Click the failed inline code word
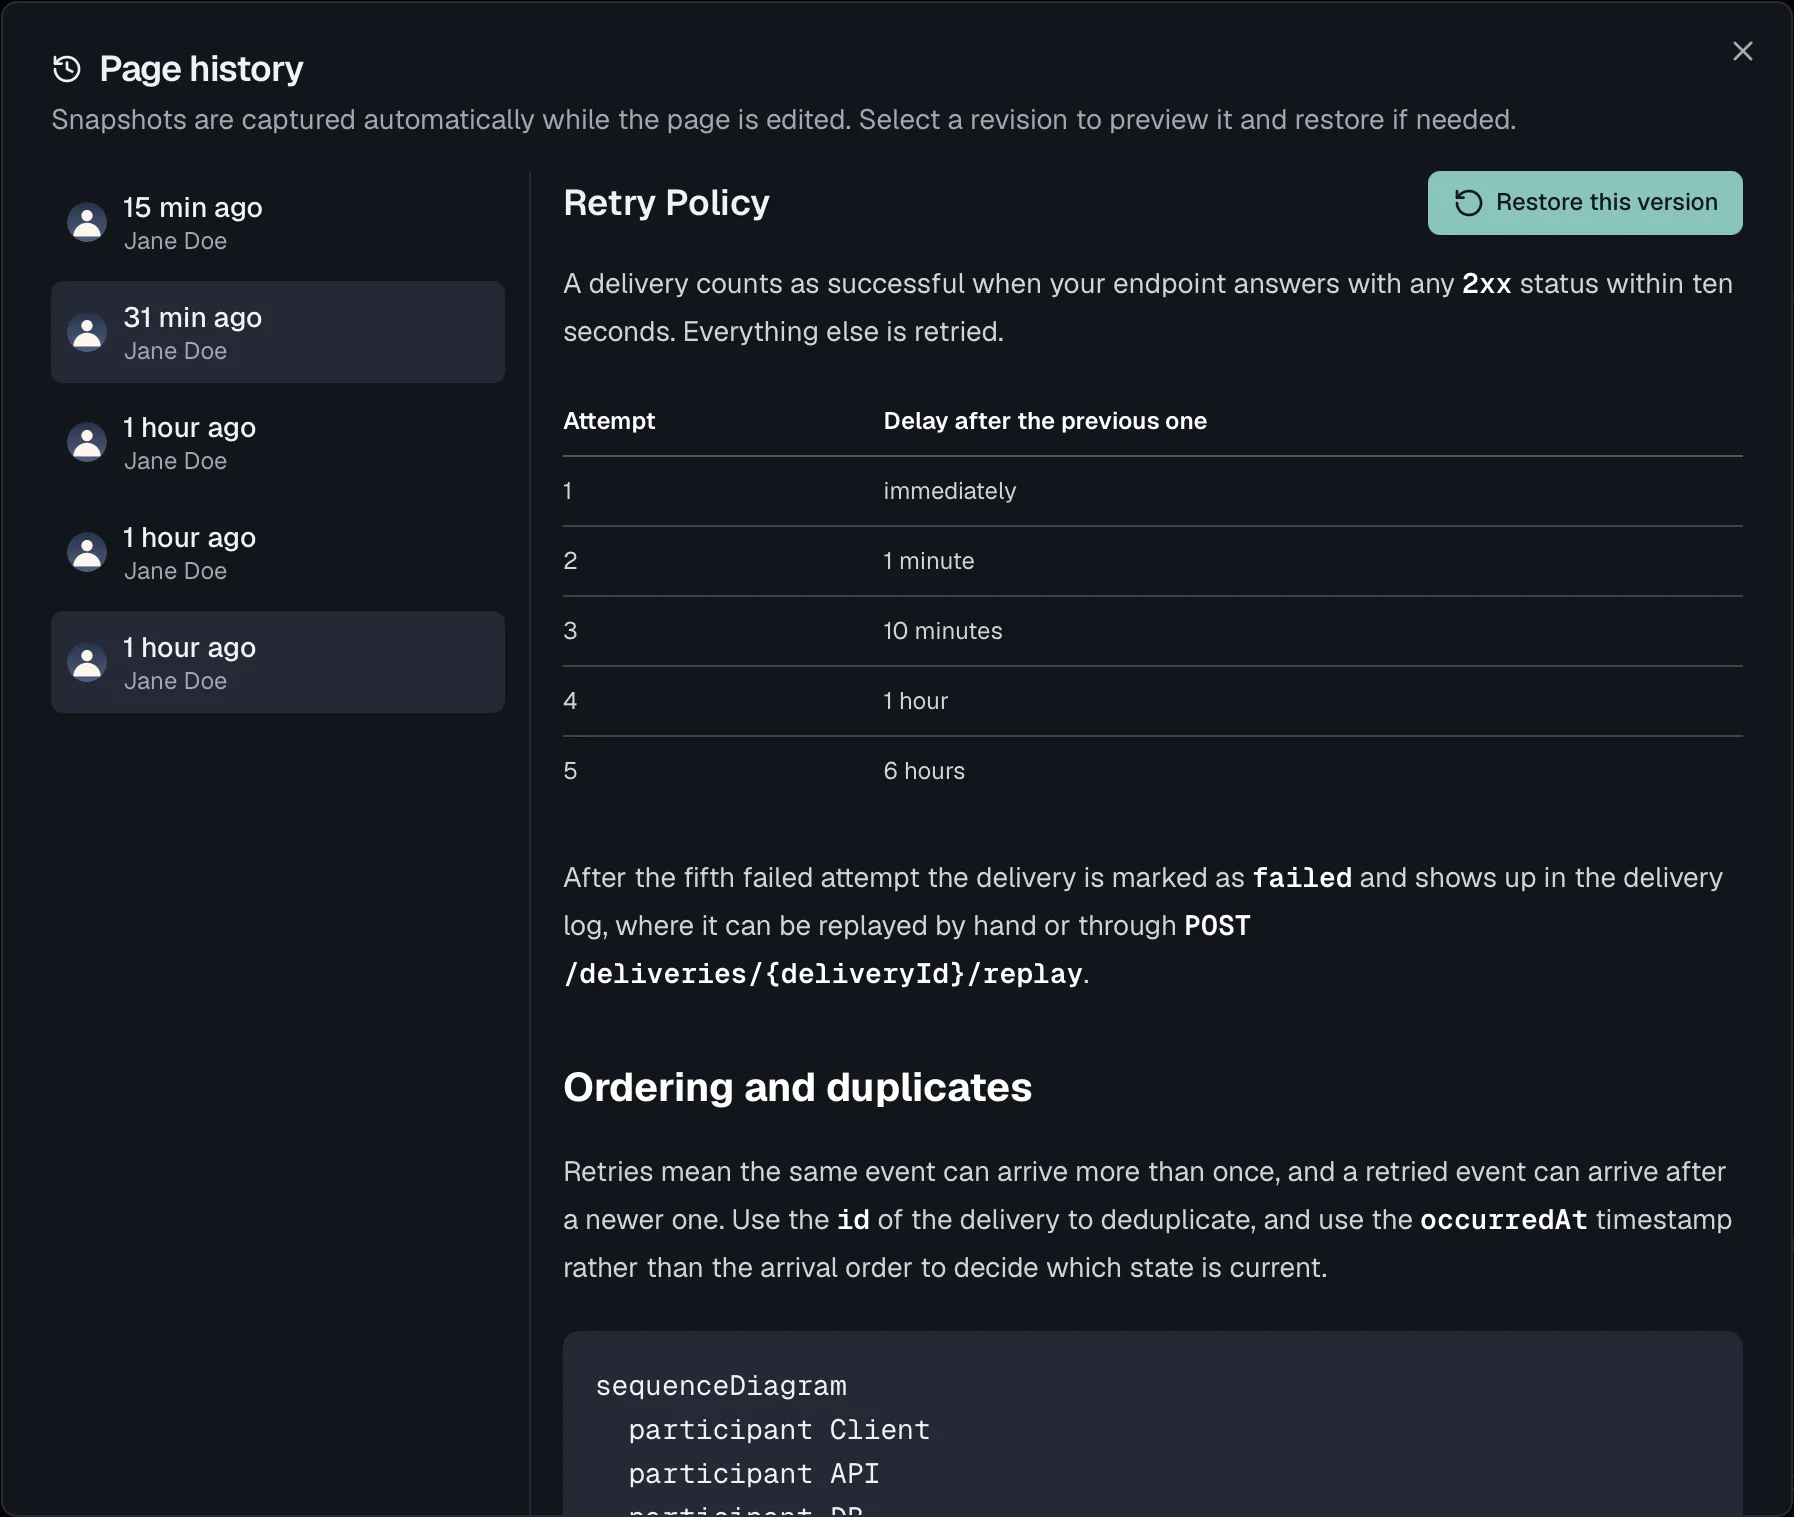Screen dimensions: 1794x1517 click(x=1302, y=878)
